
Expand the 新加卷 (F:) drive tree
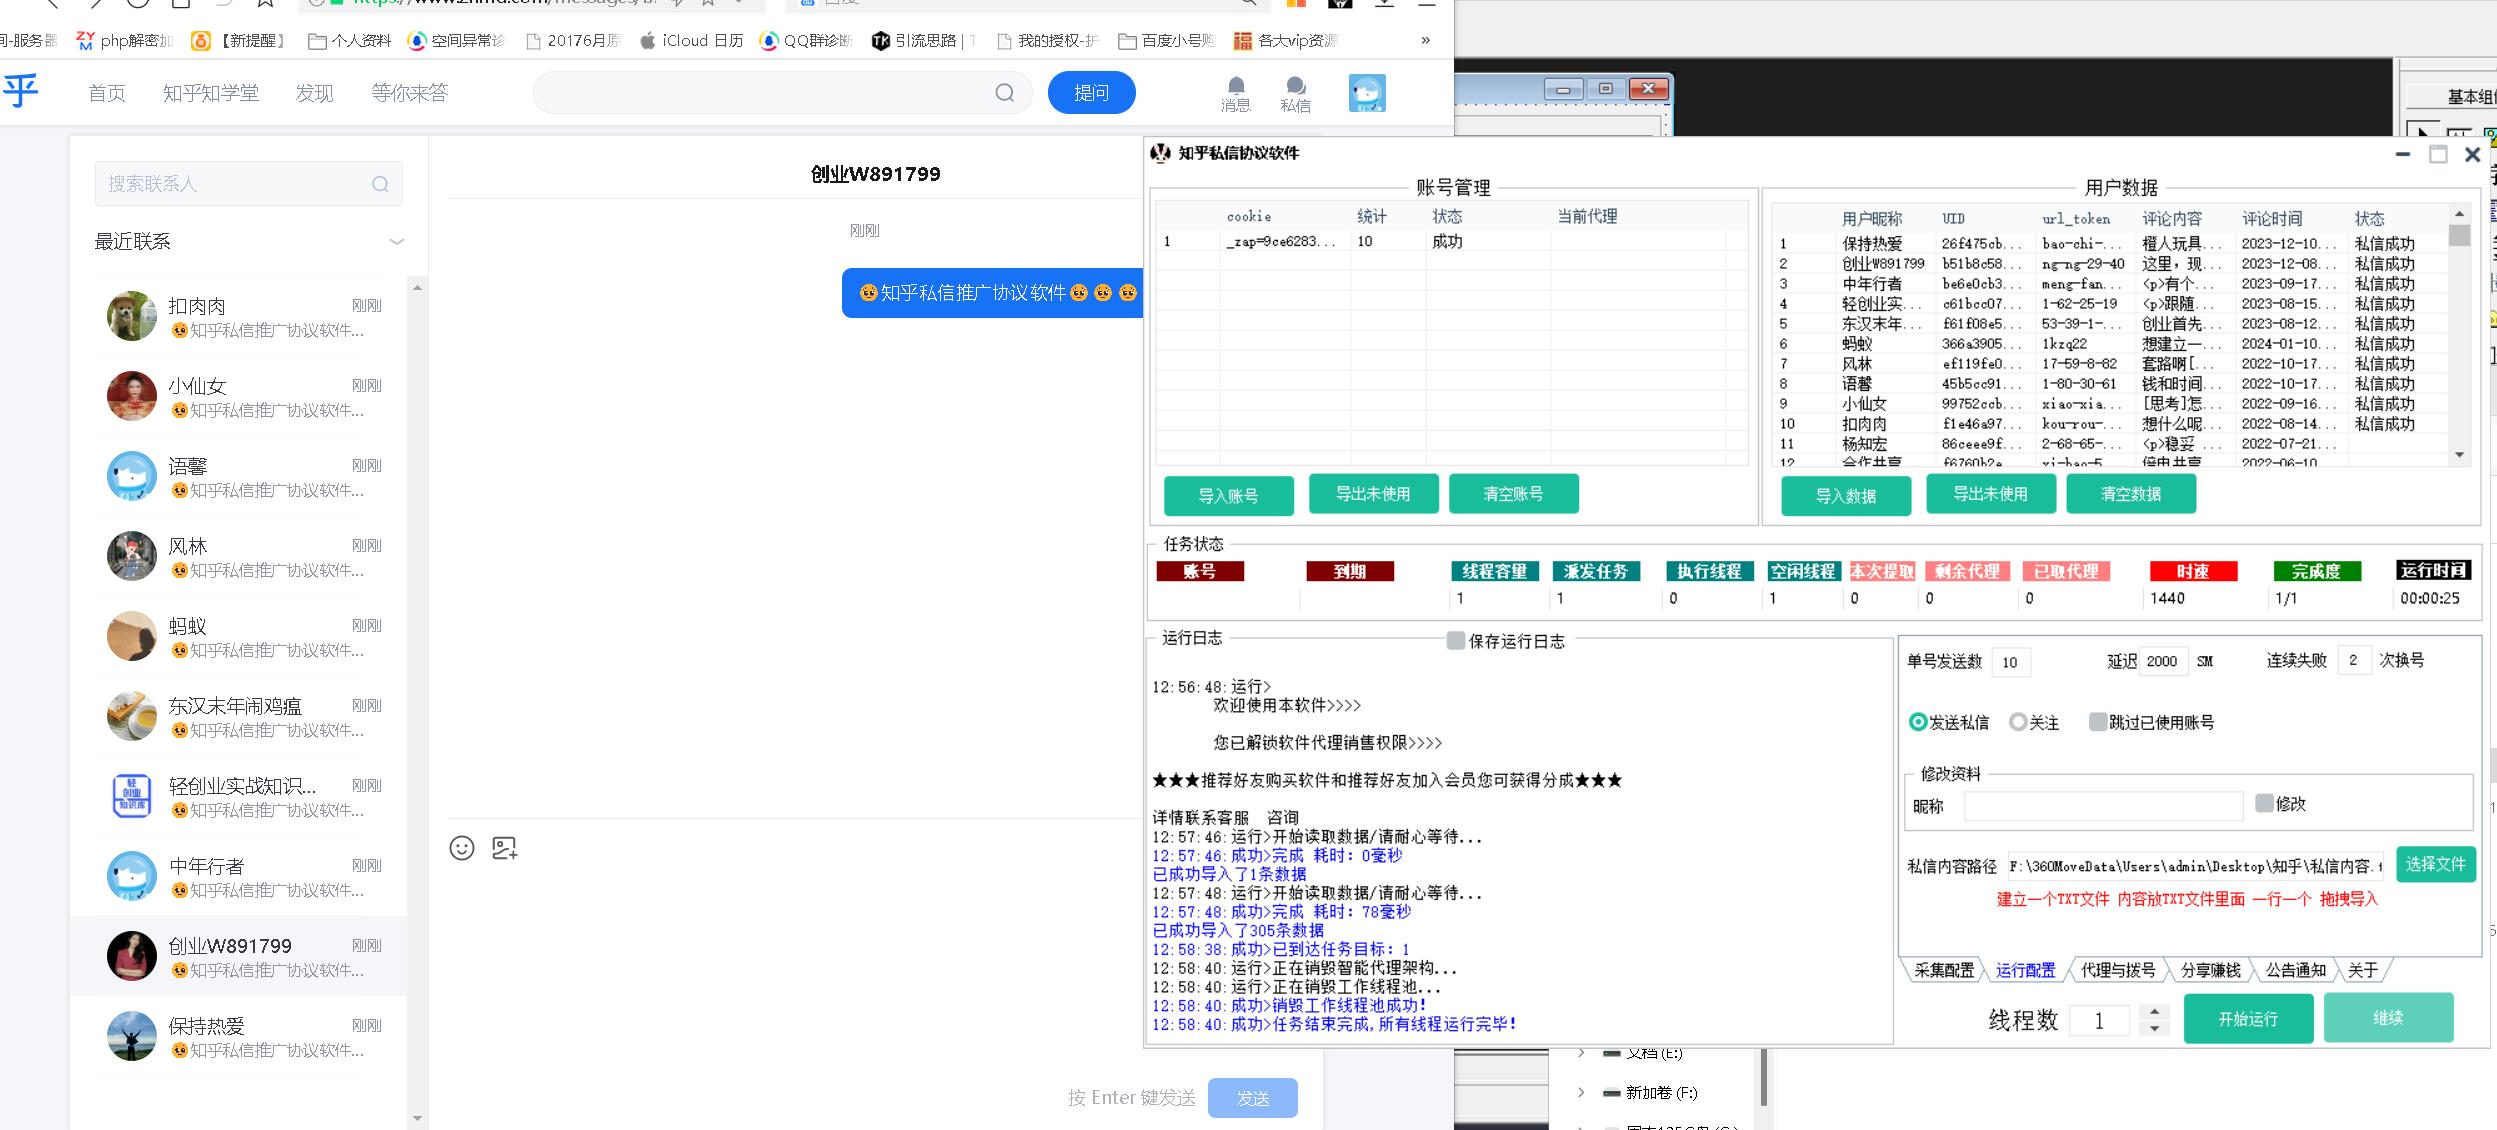pyautogui.click(x=1581, y=1093)
